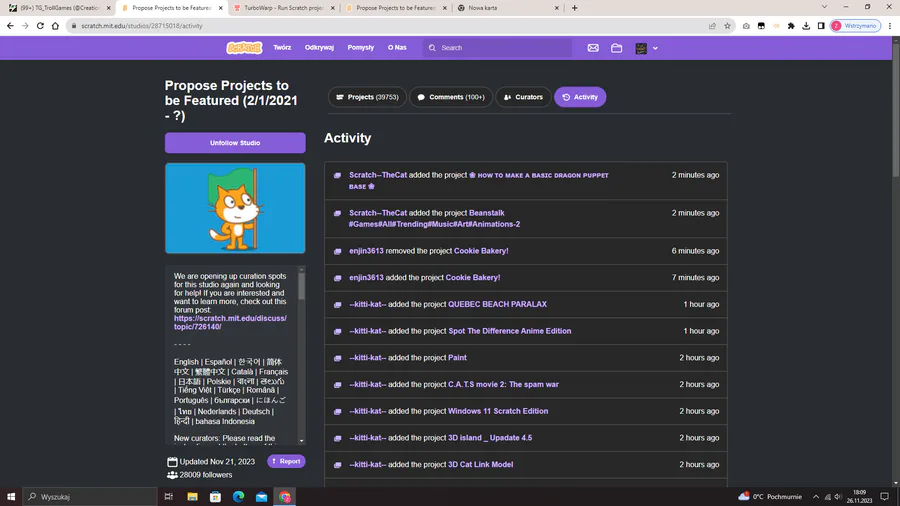
Task: Click the studio thumbnail with Scratch Cat
Action: coord(235,208)
